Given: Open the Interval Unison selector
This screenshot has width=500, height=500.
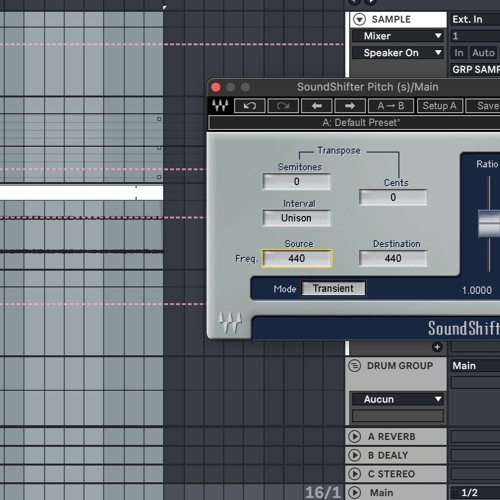Looking at the screenshot, I should tap(297, 218).
